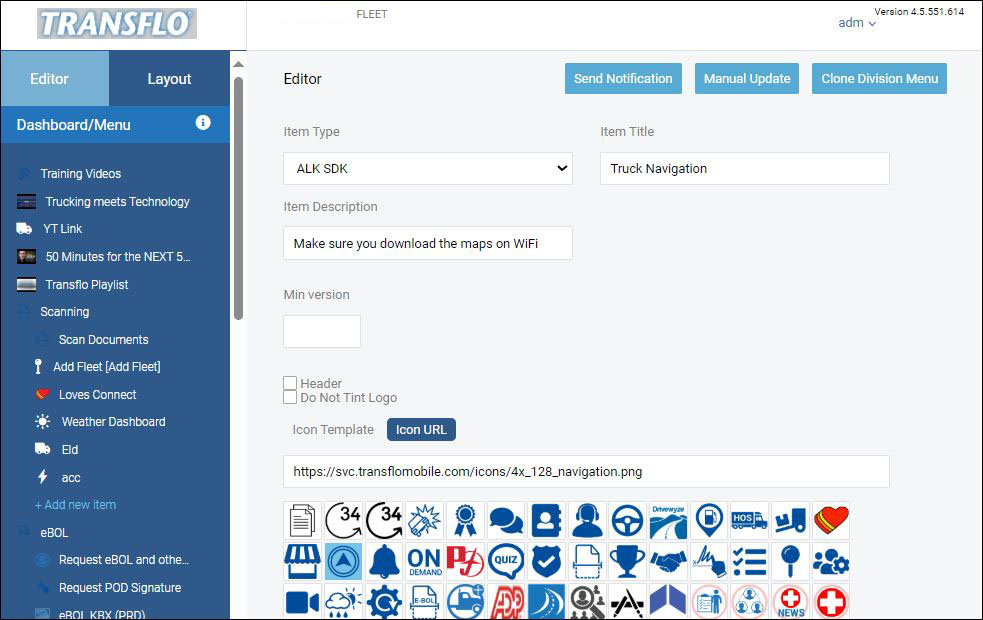Pick the headset support agent icon
Screen dimensions: 983x620
pos(587,520)
